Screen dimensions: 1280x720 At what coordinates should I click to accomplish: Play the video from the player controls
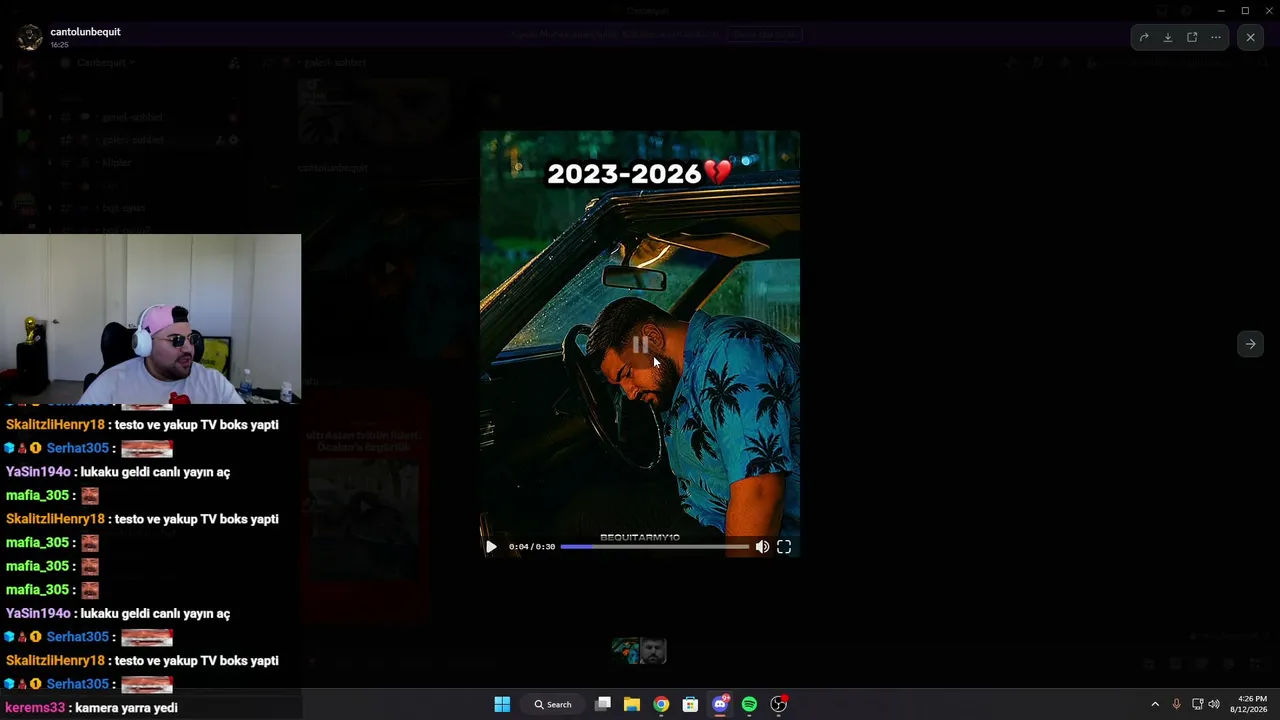[x=491, y=547]
